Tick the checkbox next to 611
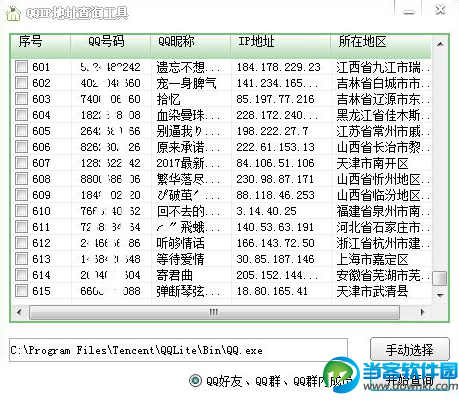Image resolution: width=459 pixels, height=400 pixels. click(21, 227)
